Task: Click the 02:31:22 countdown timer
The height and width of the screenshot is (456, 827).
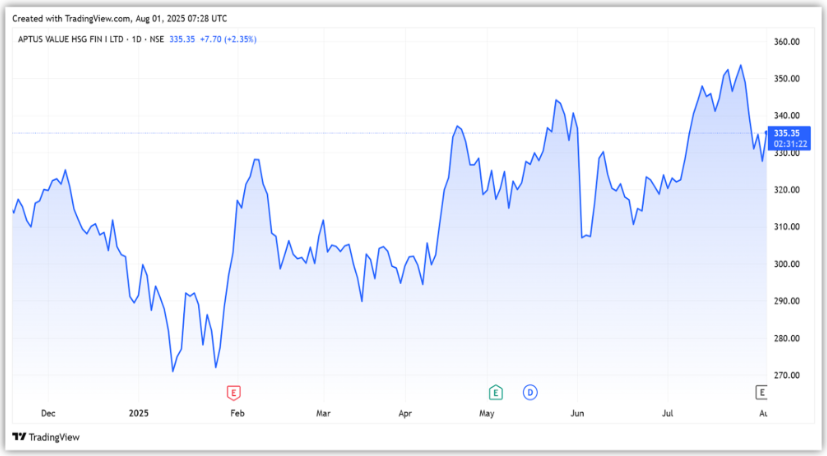Action: (x=786, y=144)
